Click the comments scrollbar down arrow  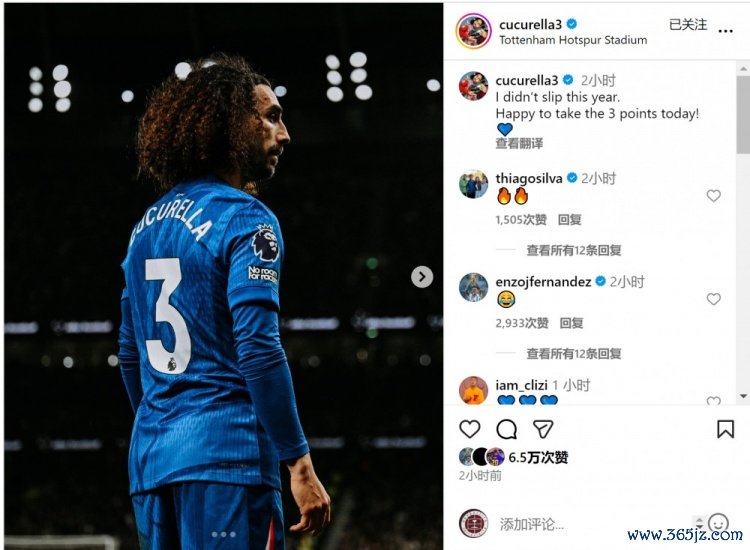(x=743, y=396)
